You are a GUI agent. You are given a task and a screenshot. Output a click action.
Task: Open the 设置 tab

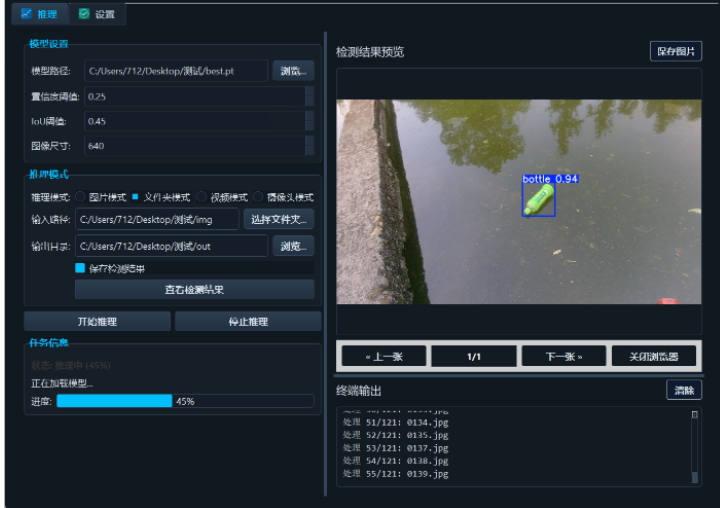97,14
